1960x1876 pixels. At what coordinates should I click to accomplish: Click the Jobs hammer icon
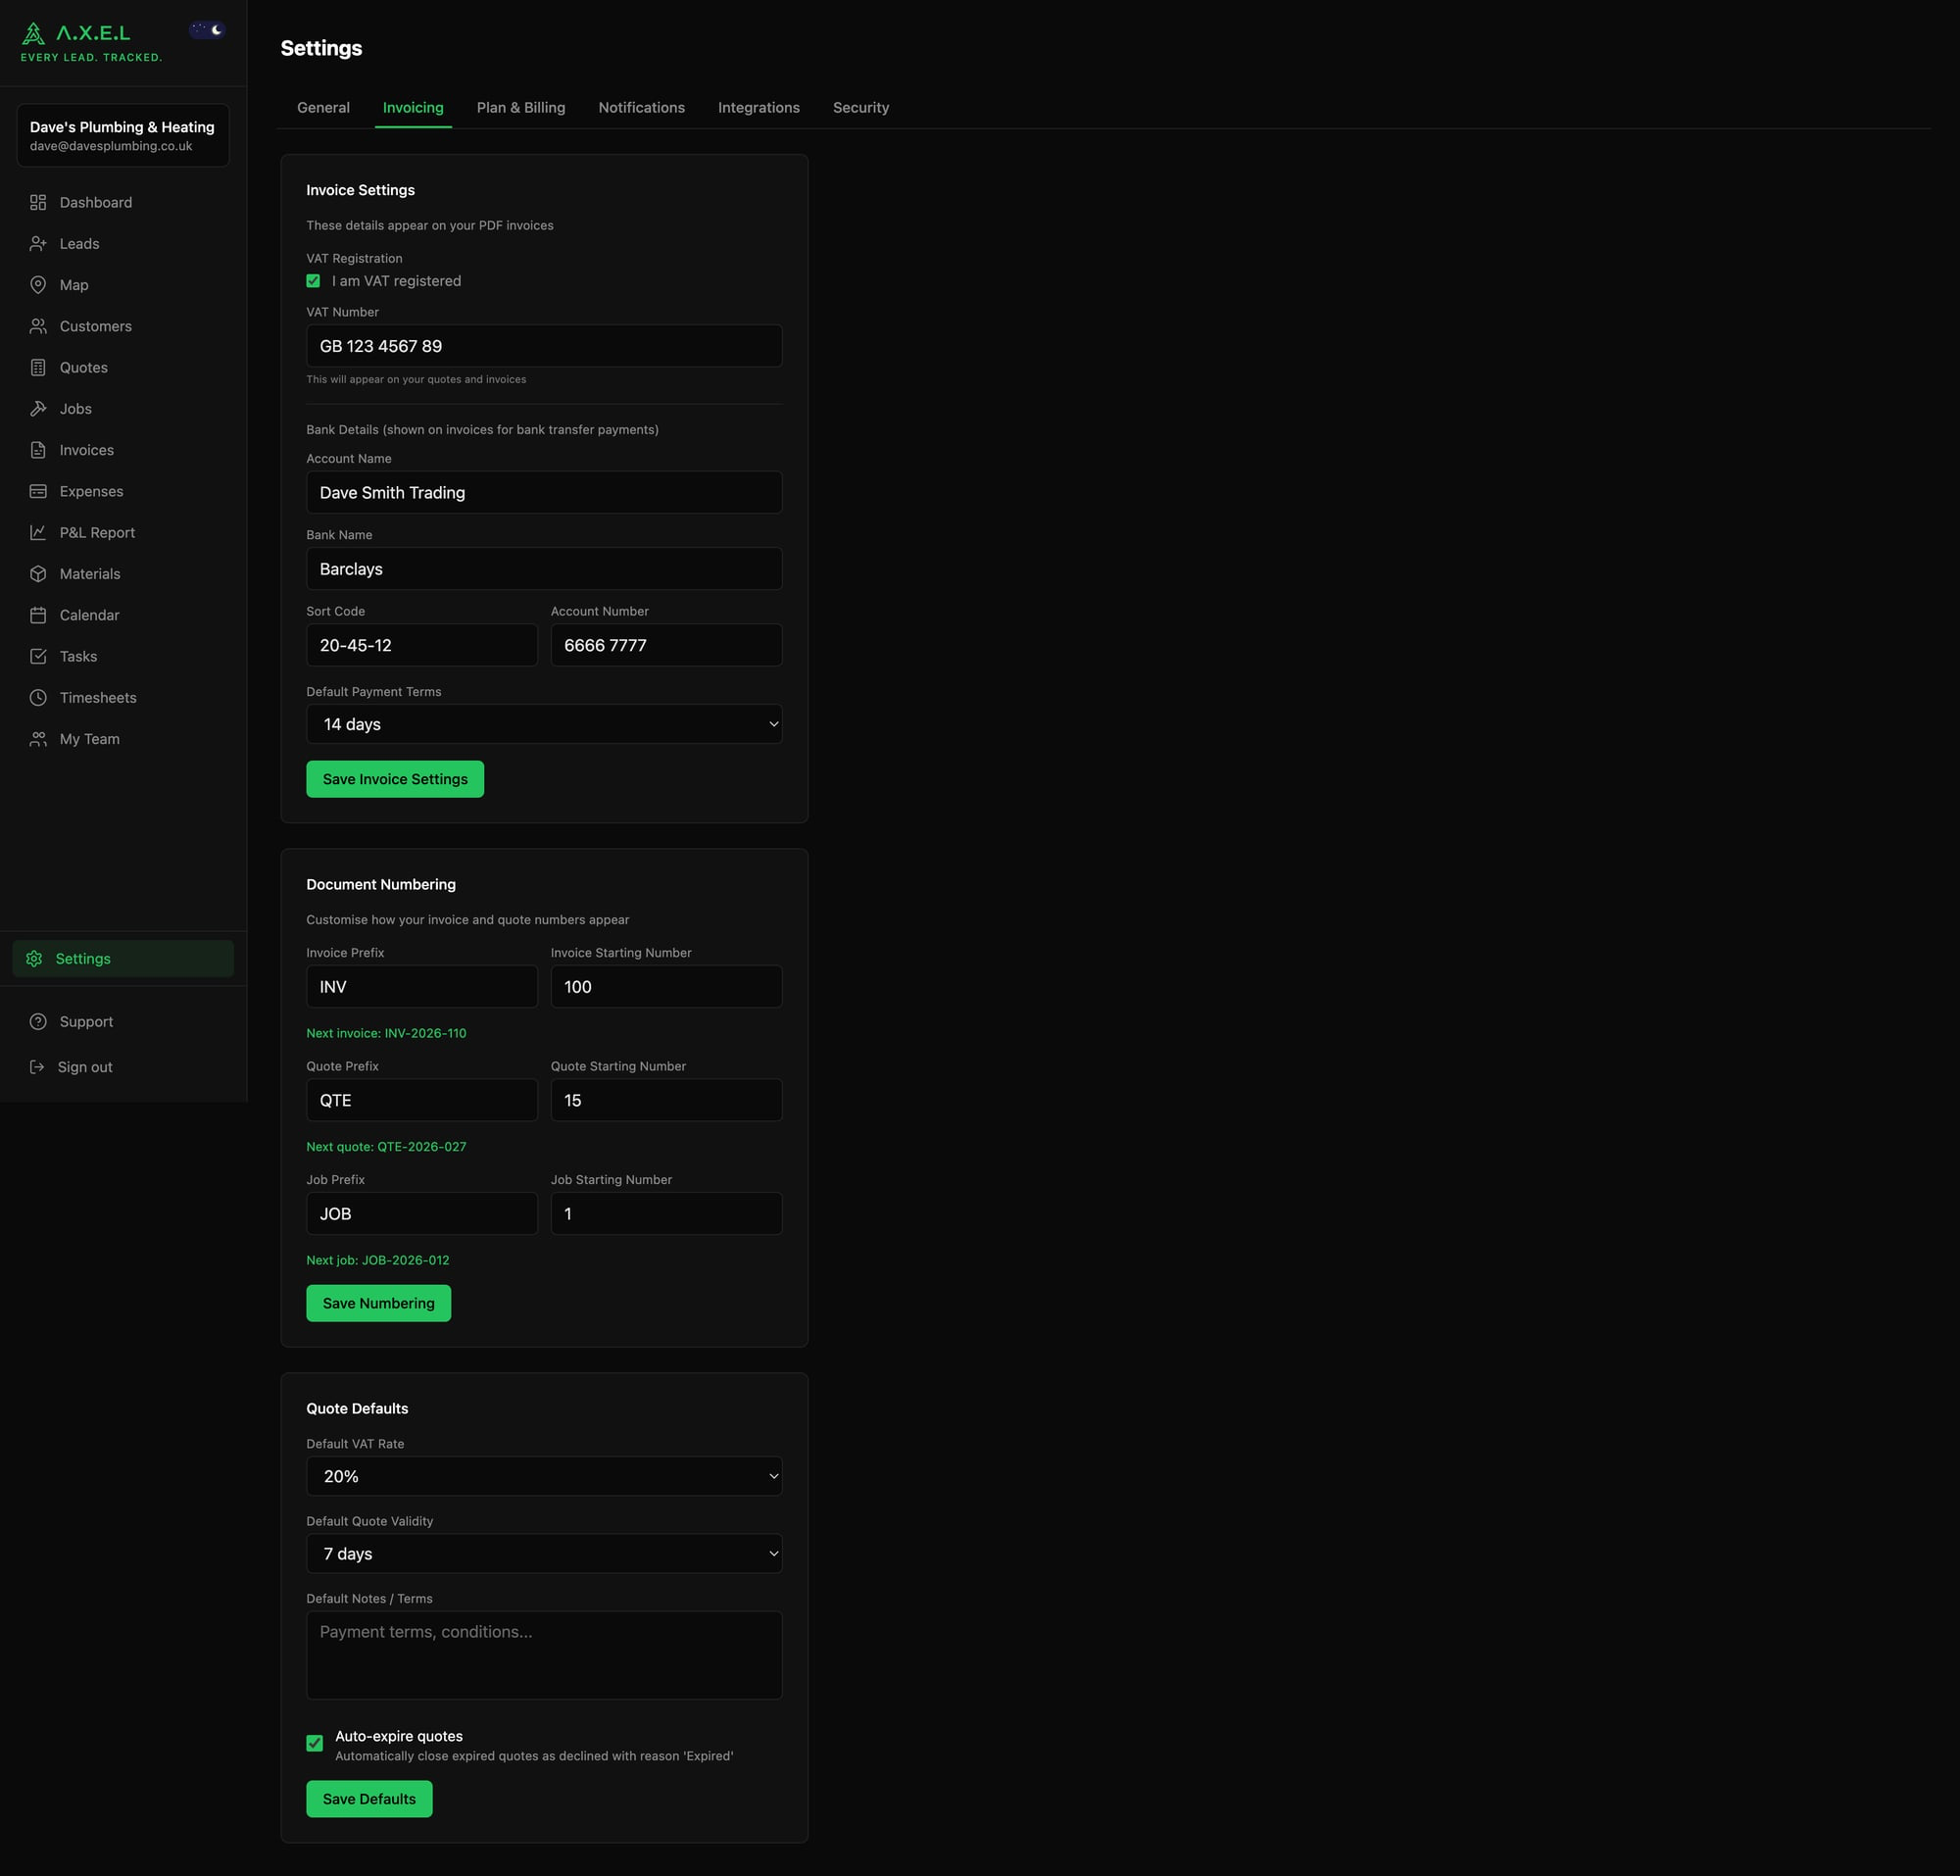pyautogui.click(x=38, y=409)
